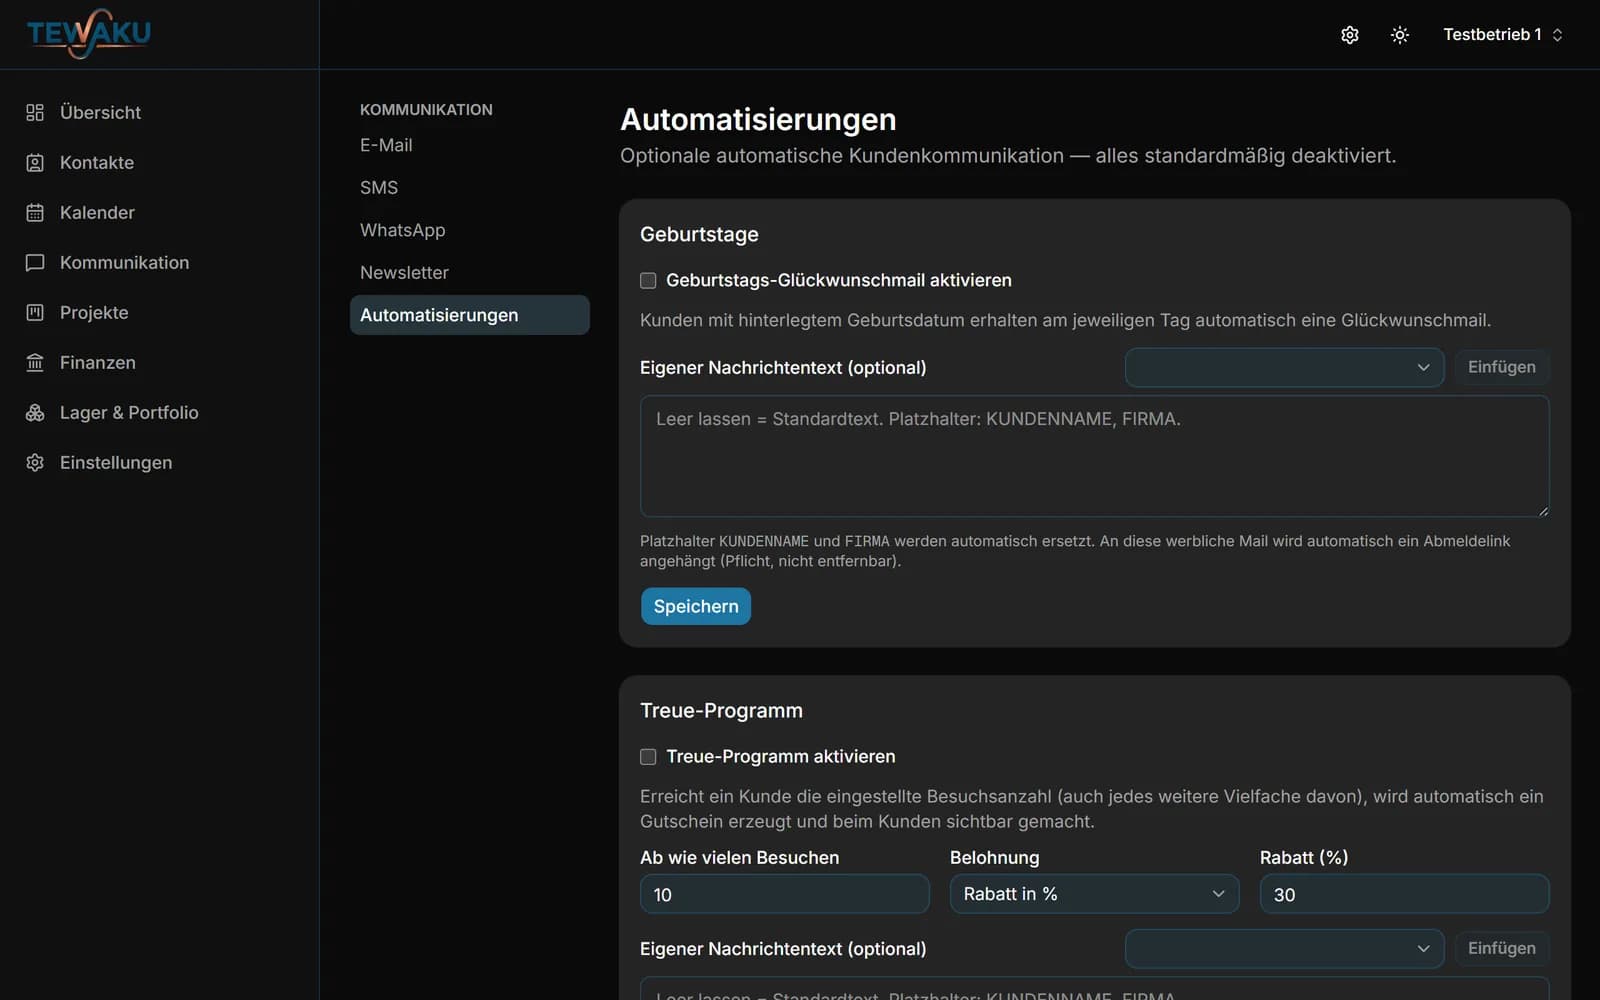Click the Finanzen bank icon

click(x=35, y=362)
